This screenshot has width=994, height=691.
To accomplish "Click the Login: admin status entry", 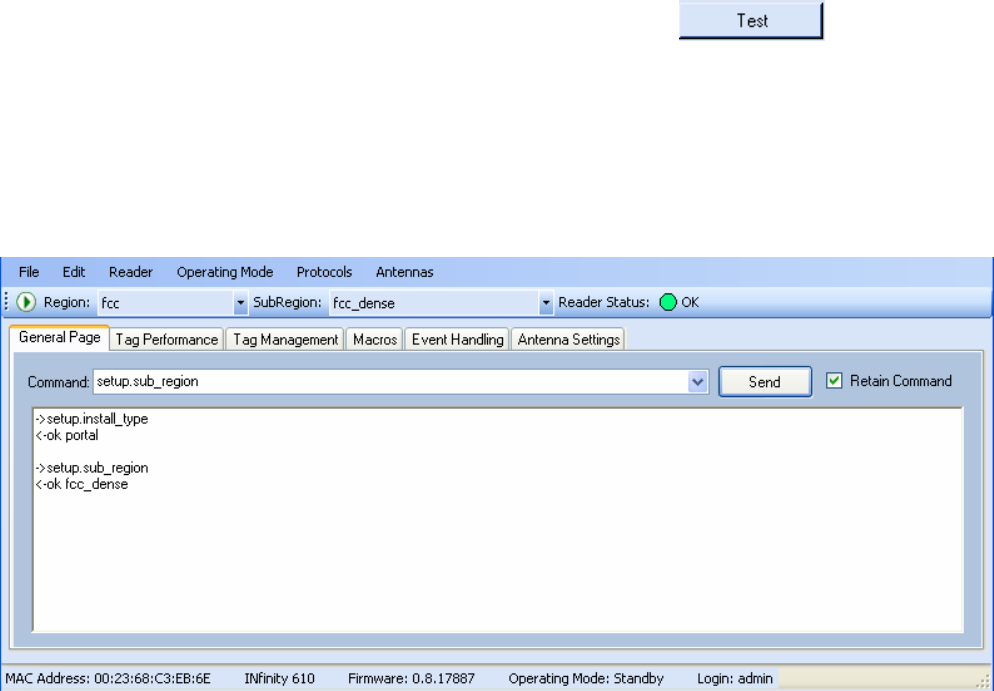I will [x=735, y=678].
